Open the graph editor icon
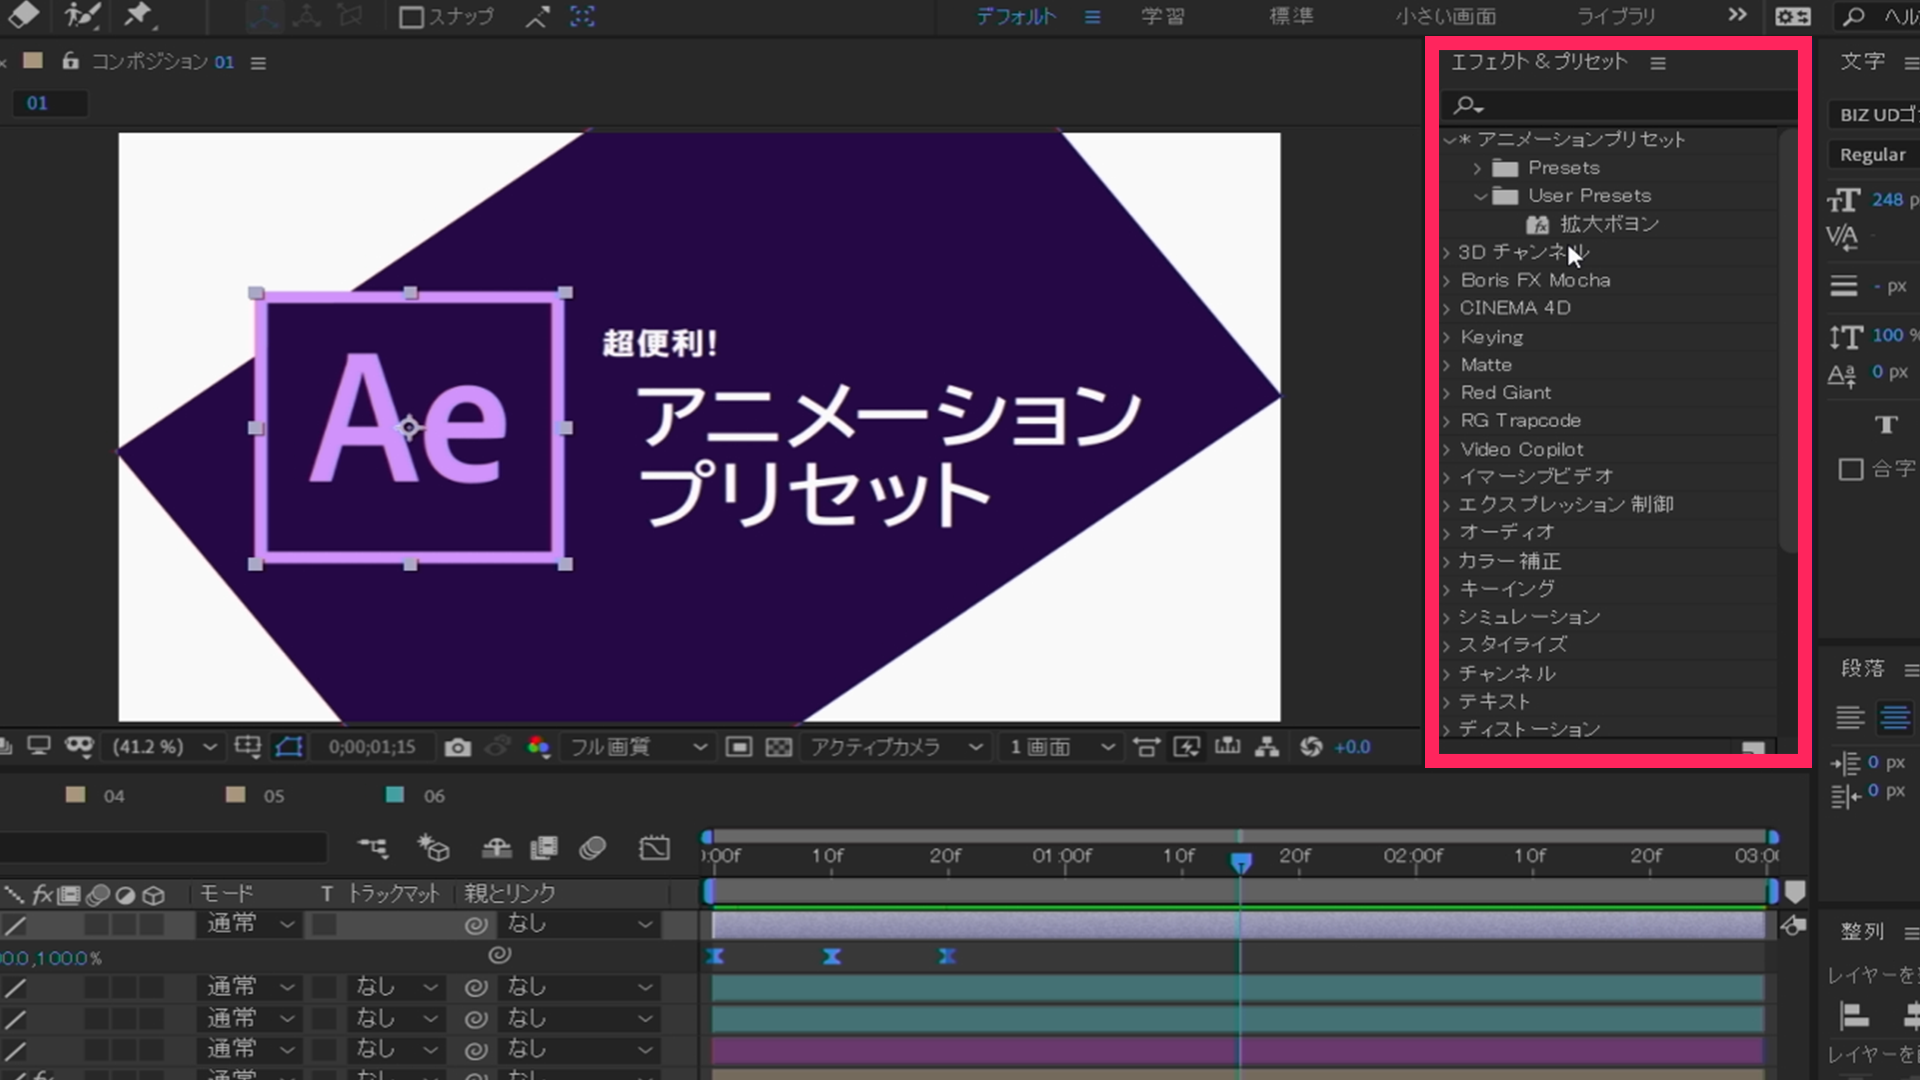The image size is (1920, 1080). (x=654, y=849)
